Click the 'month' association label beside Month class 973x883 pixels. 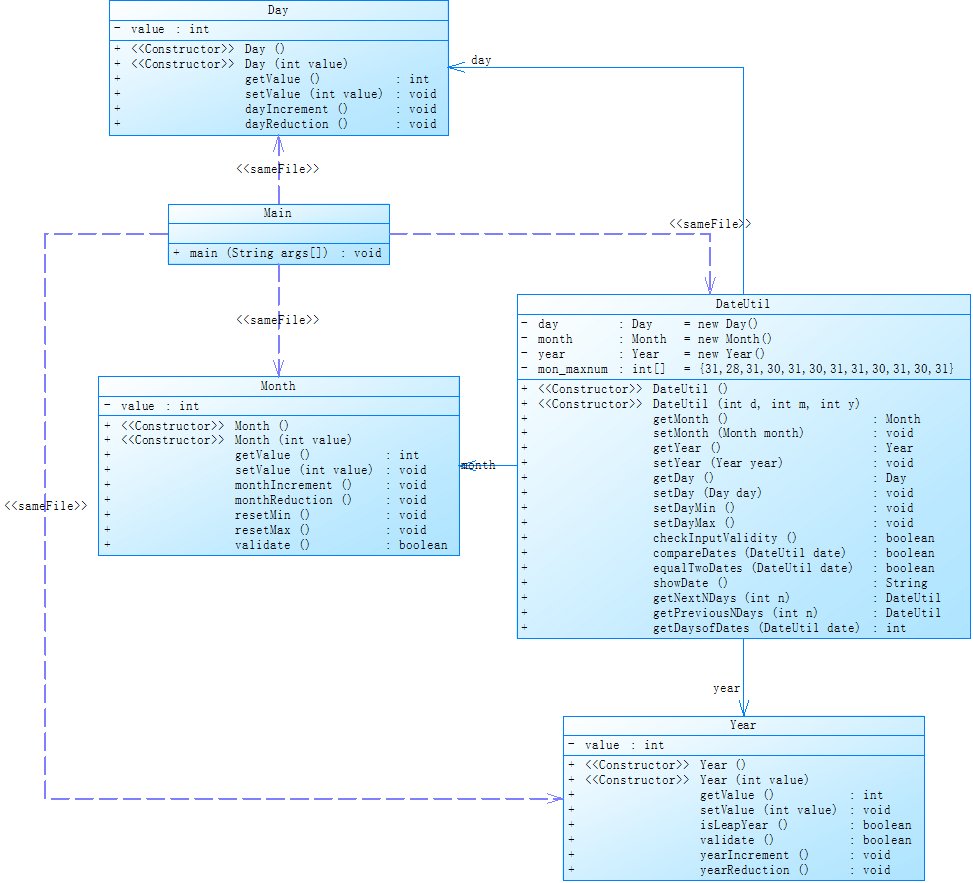tap(478, 465)
